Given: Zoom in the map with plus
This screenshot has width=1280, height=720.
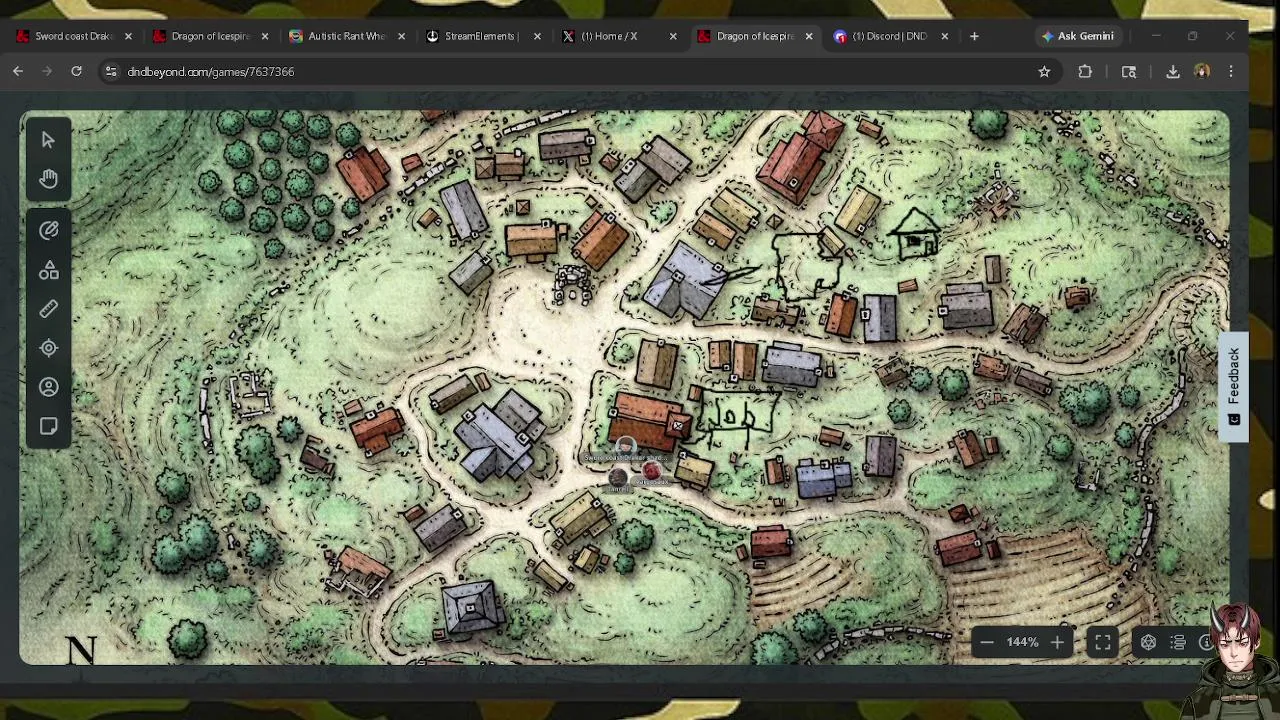Looking at the screenshot, I should click(x=1057, y=642).
